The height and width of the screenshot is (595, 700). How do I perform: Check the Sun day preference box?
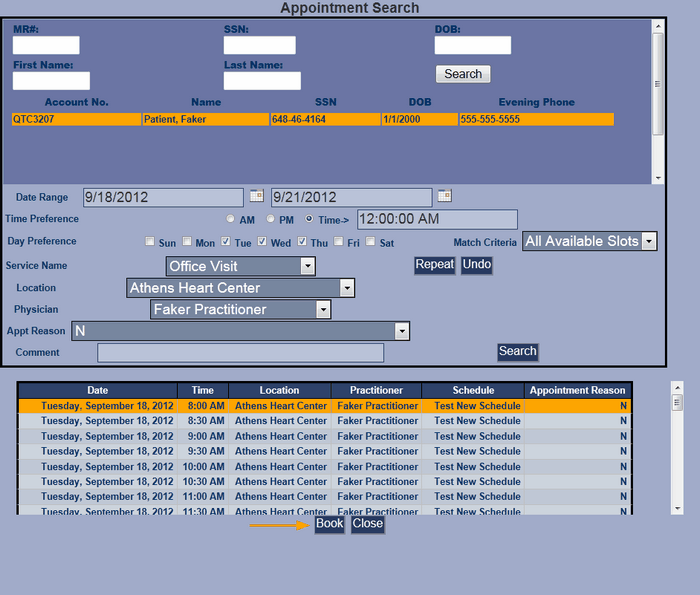tap(150, 242)
